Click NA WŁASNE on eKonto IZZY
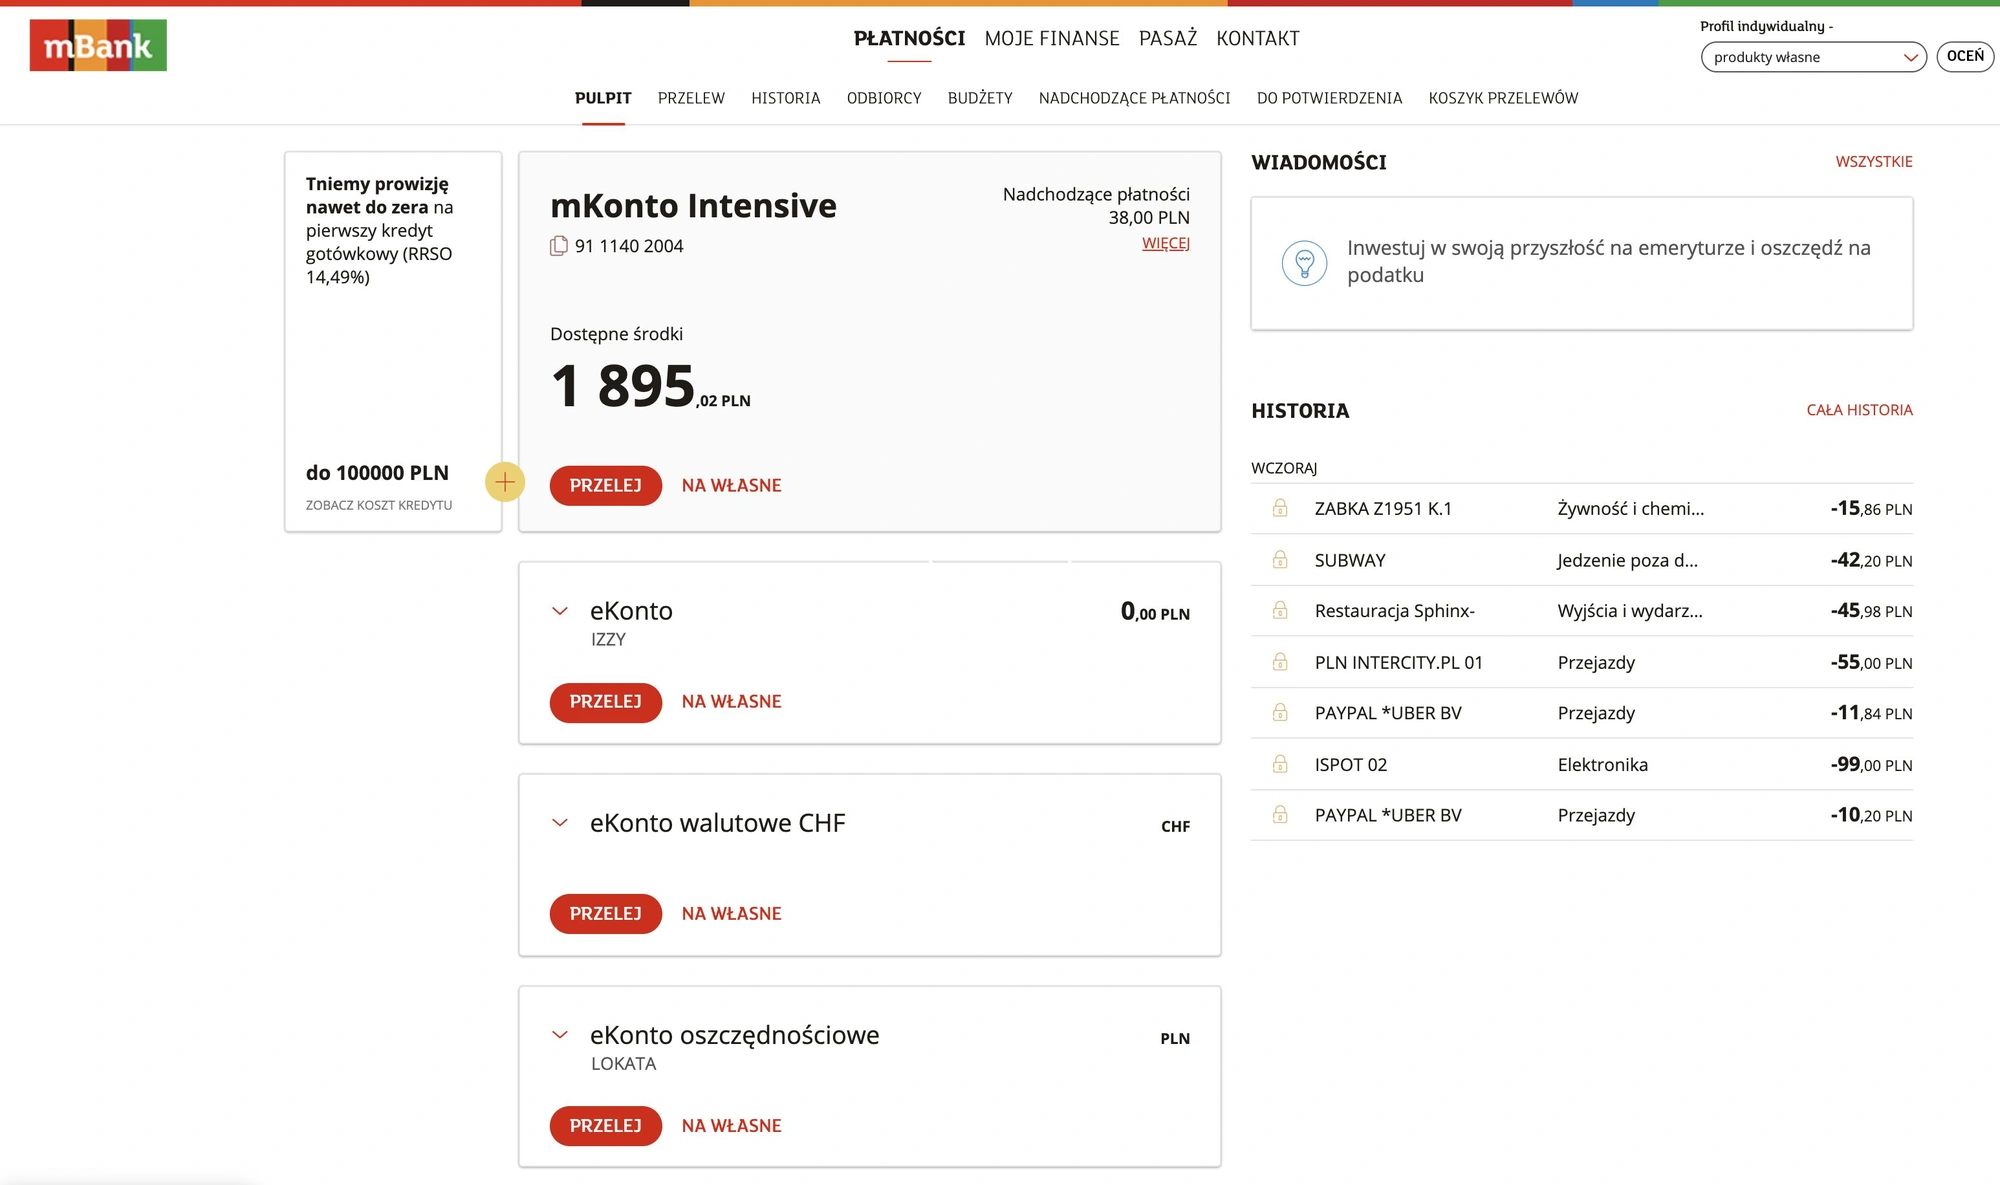Screen dimensions: 2000x1185 (732, 702)
